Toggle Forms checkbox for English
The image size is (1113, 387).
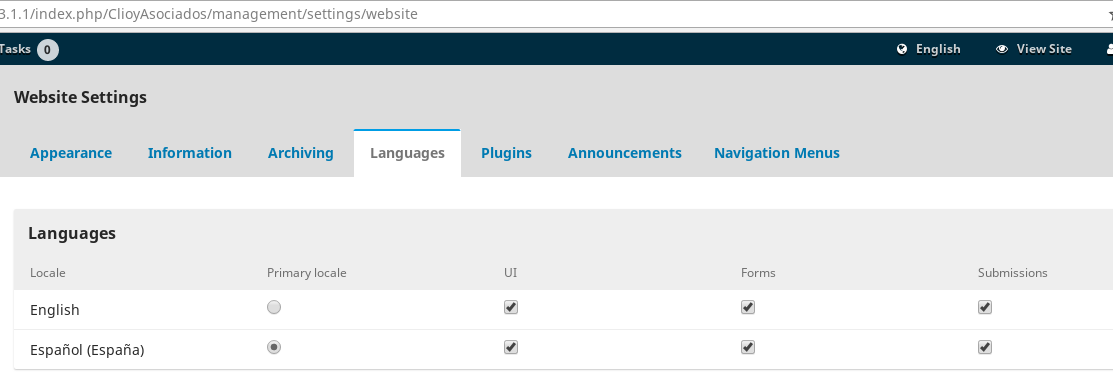(748, 307)
